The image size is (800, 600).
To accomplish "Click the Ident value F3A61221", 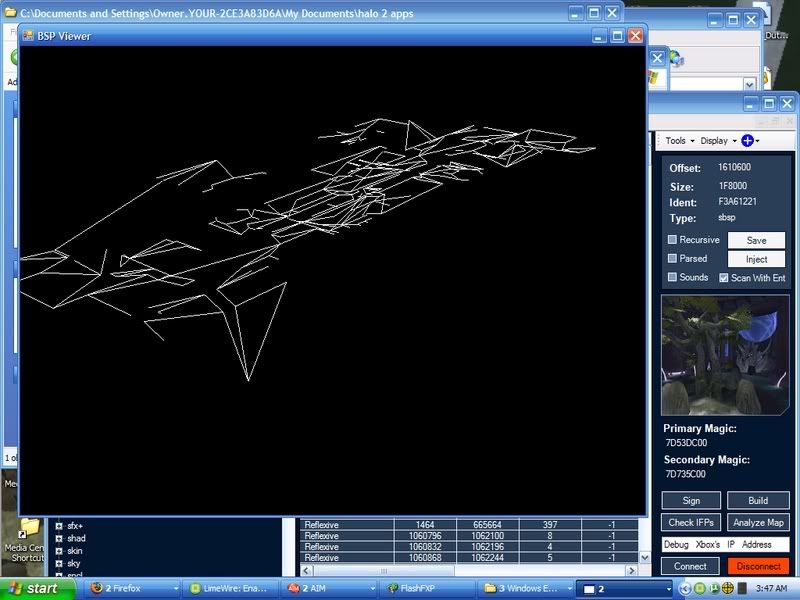I will point(737,202).
